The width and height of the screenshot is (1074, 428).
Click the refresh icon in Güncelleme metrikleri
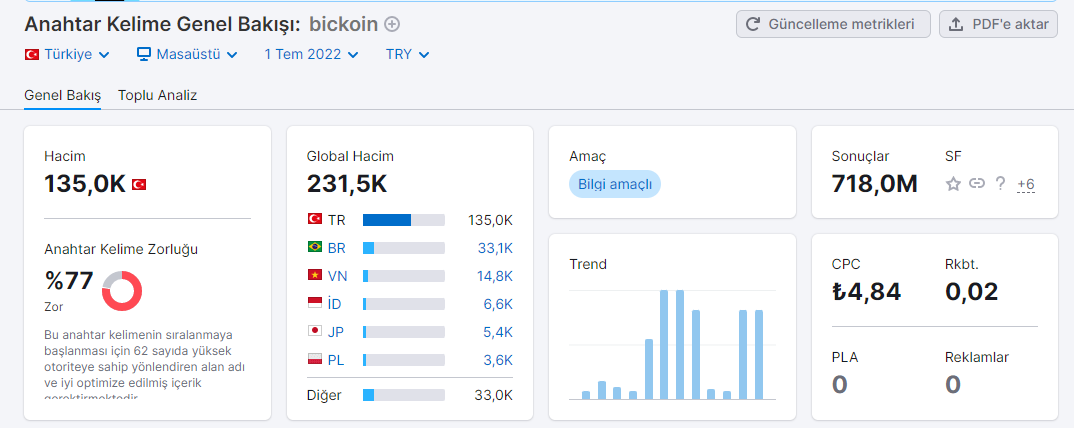[x=753, y=25]
